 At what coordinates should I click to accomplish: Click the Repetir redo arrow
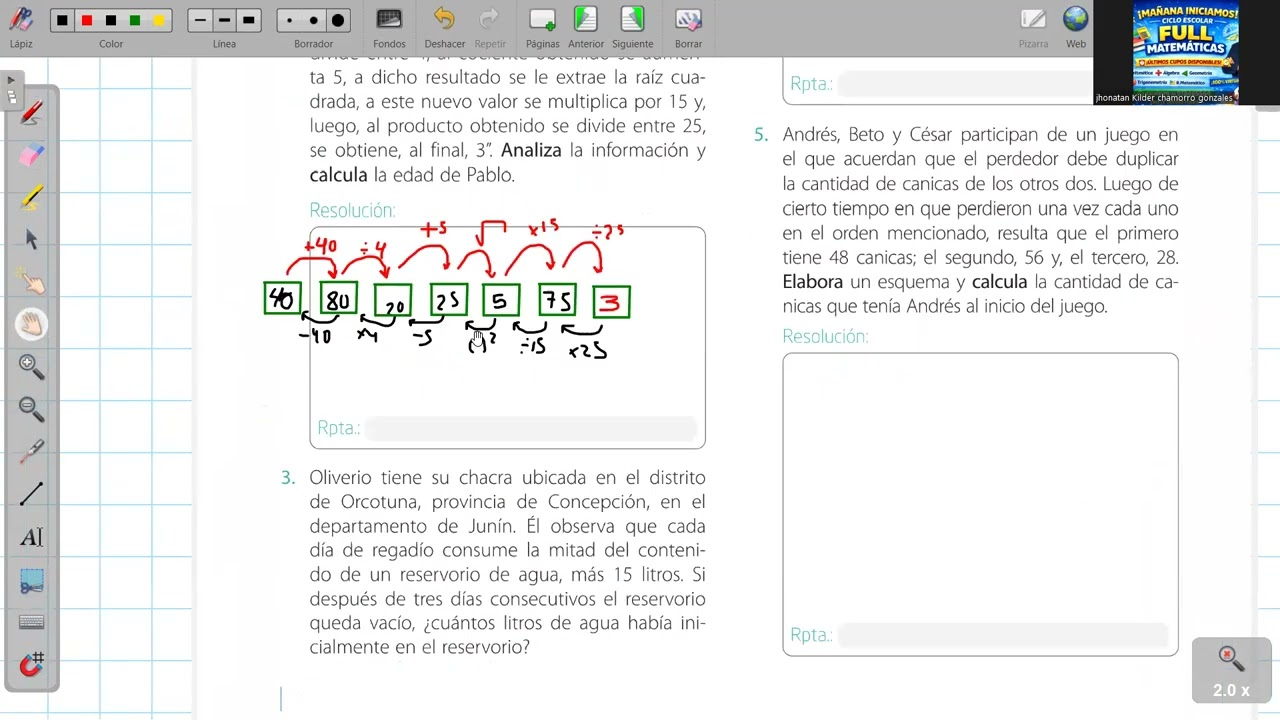[x=490, y=27]
